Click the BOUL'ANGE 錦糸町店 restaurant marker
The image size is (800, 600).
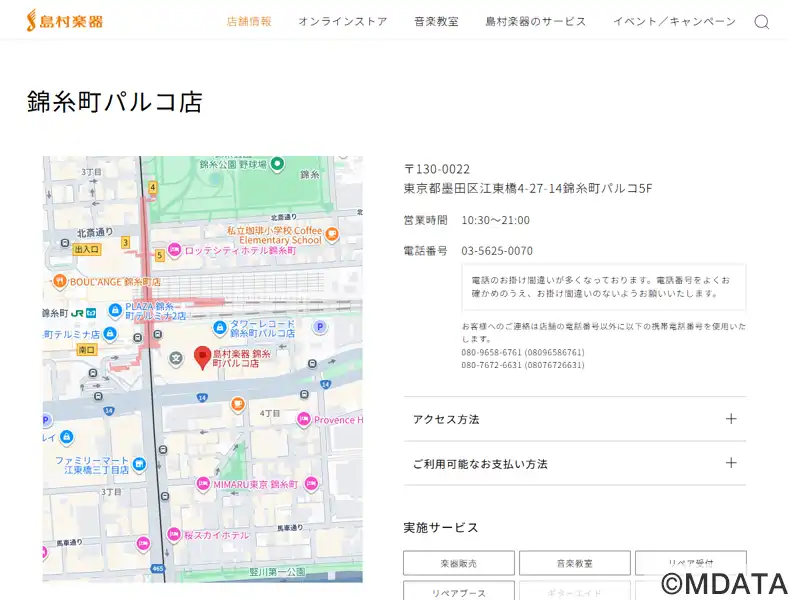tap(60, 282)
